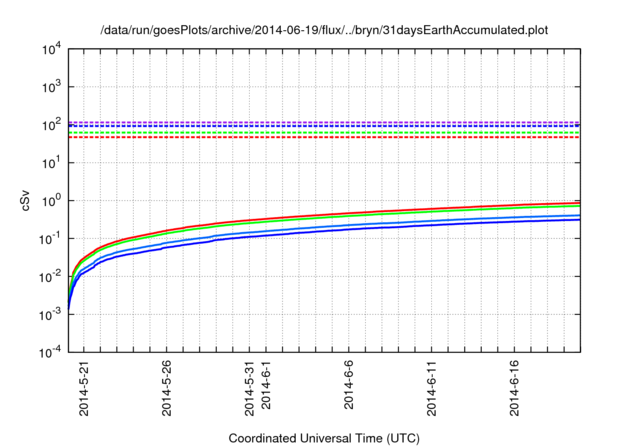Click the 10^4 y-axis tick label
Viewport: 640px width, 448px height.
51,49
